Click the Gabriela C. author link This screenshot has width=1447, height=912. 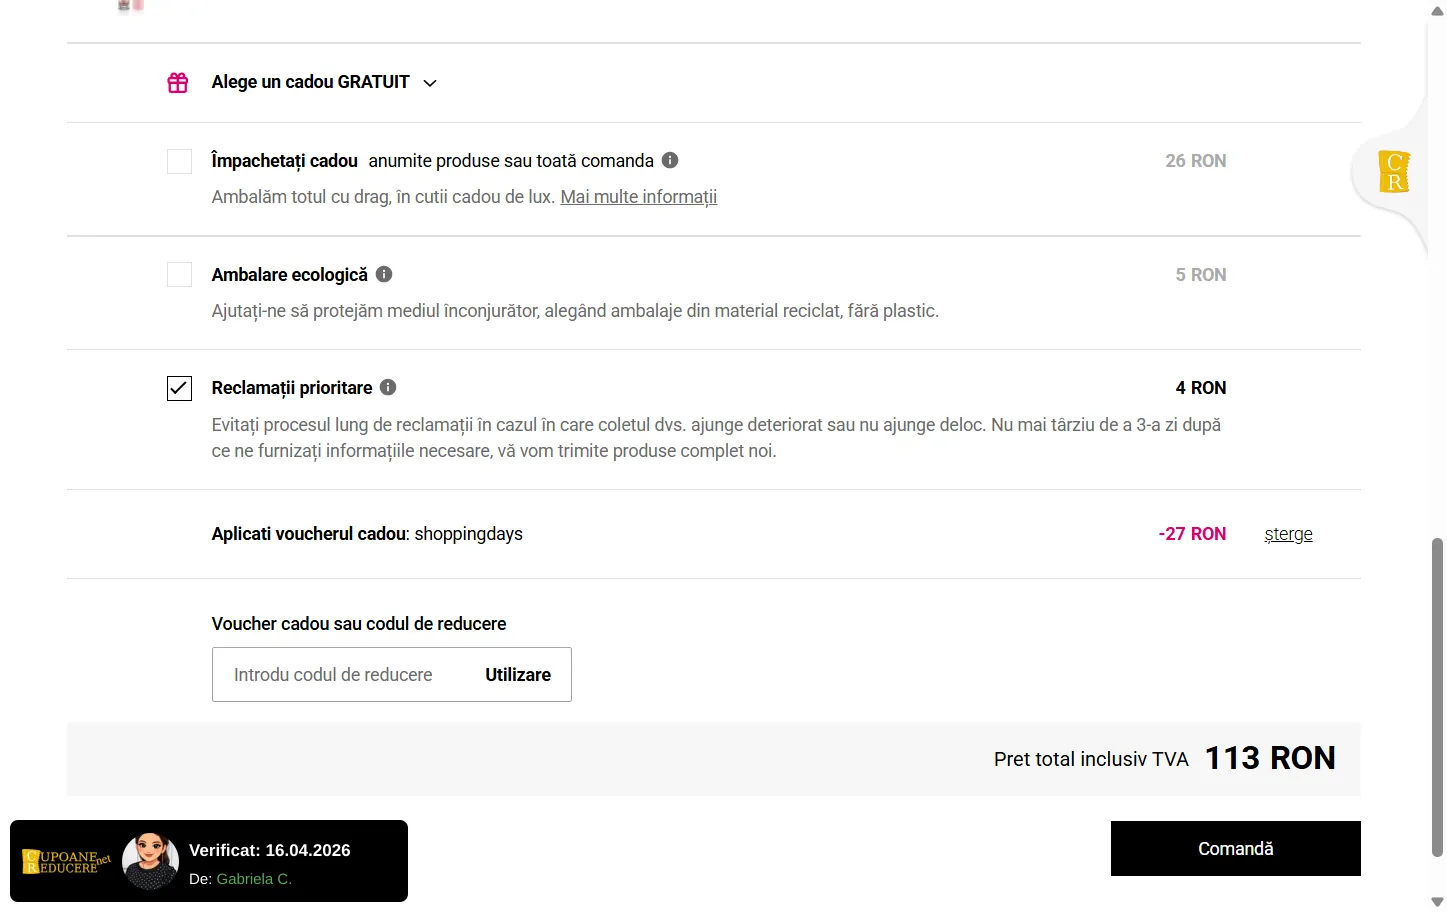(x=254, y=879)
